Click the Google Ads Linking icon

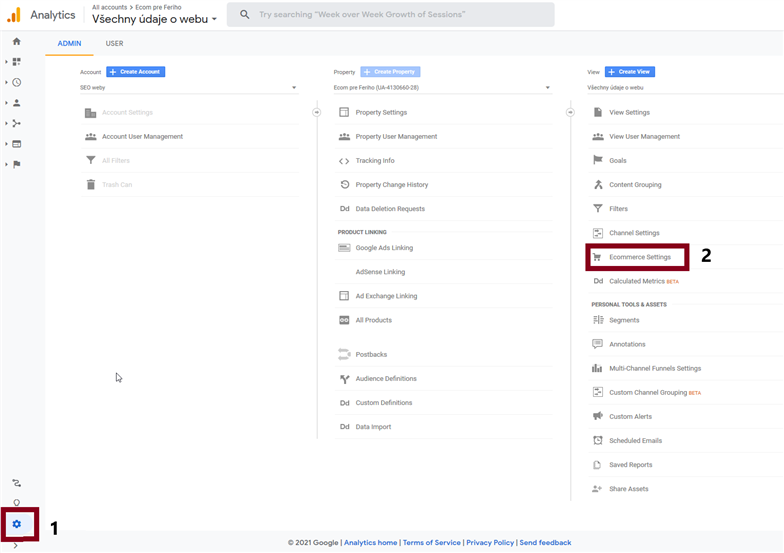[x=344, y=248]
